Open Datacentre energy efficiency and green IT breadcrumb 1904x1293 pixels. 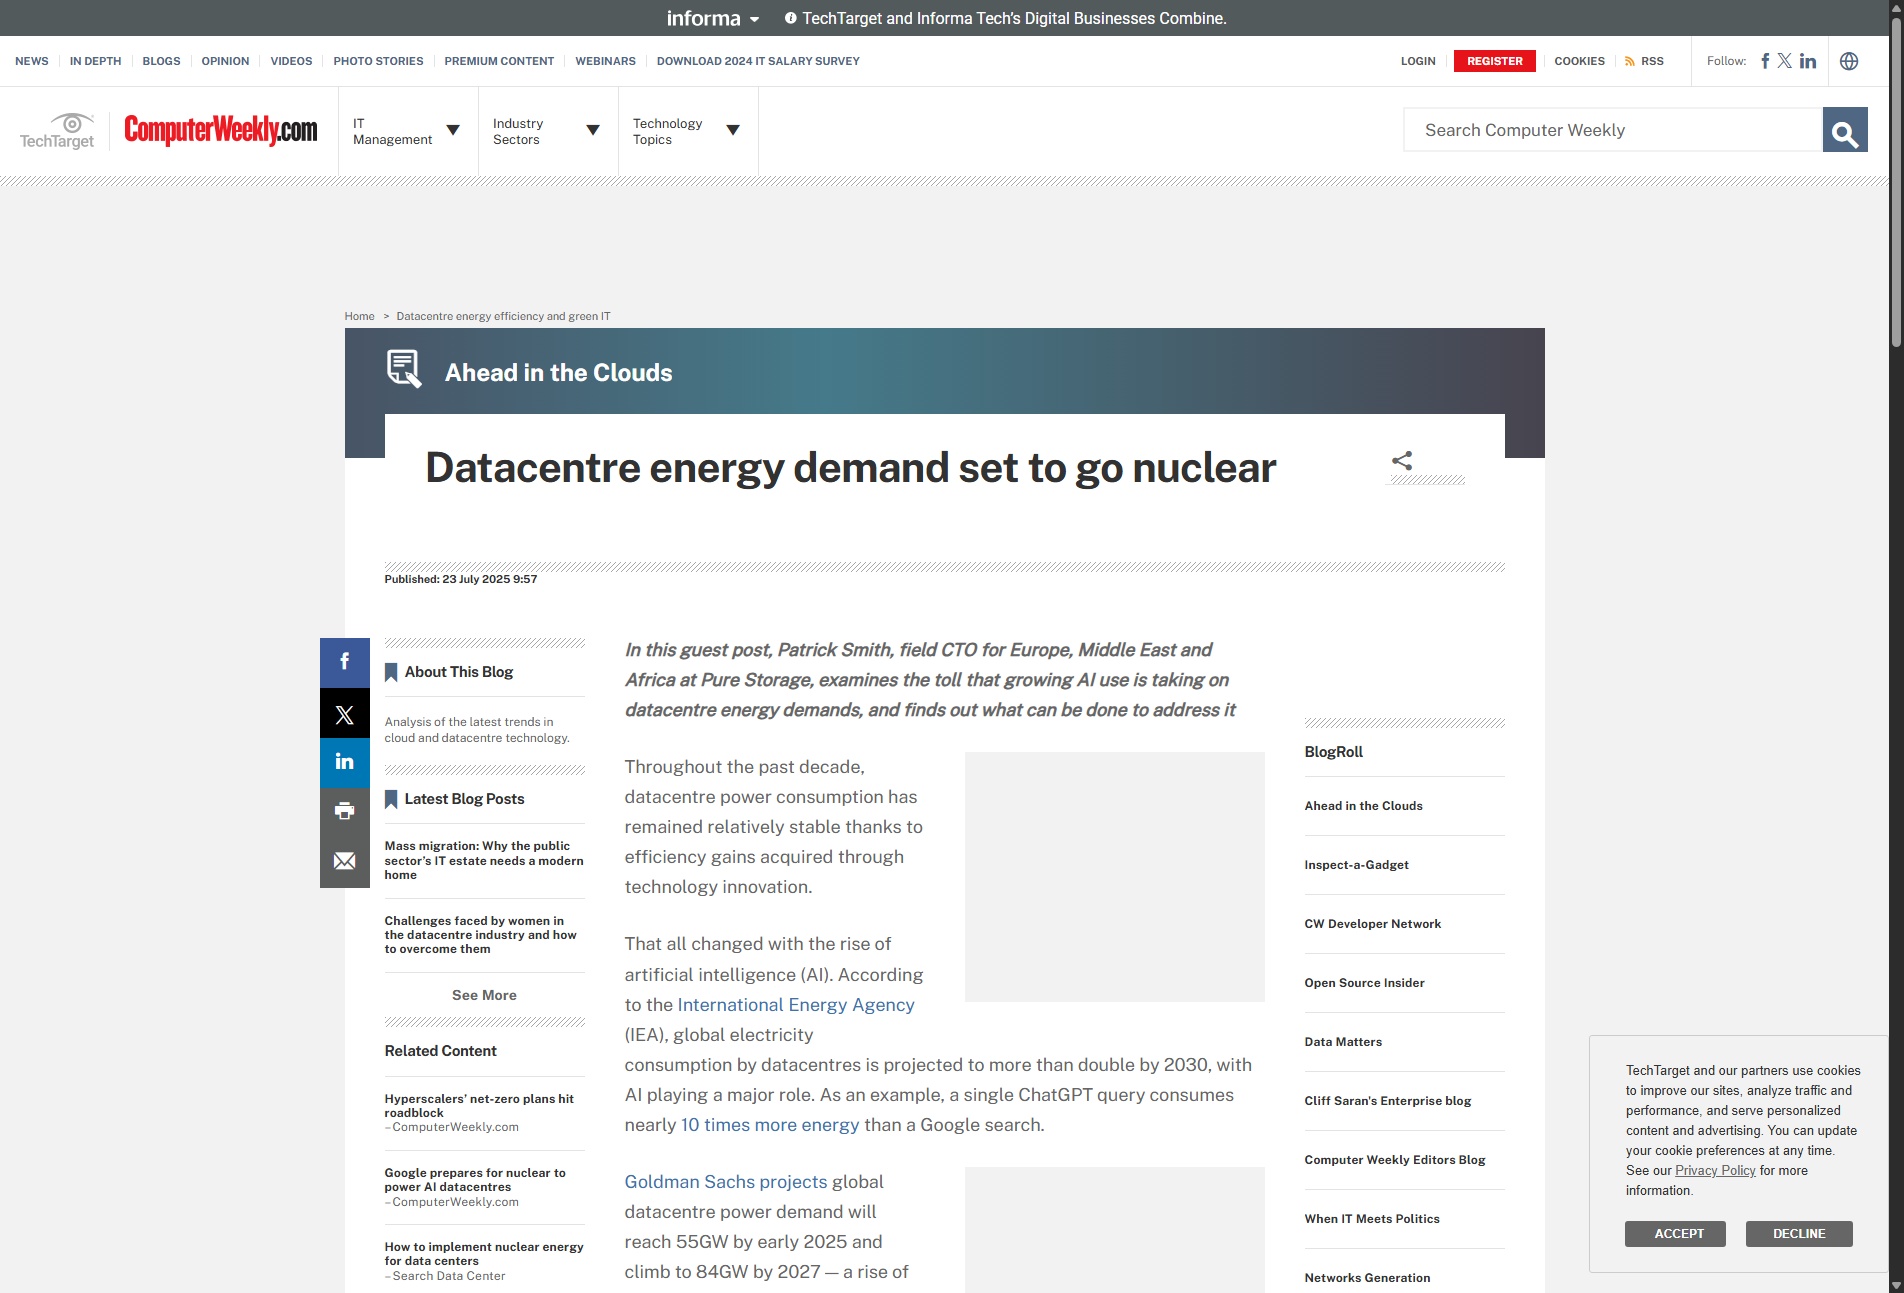coord(503,316)
